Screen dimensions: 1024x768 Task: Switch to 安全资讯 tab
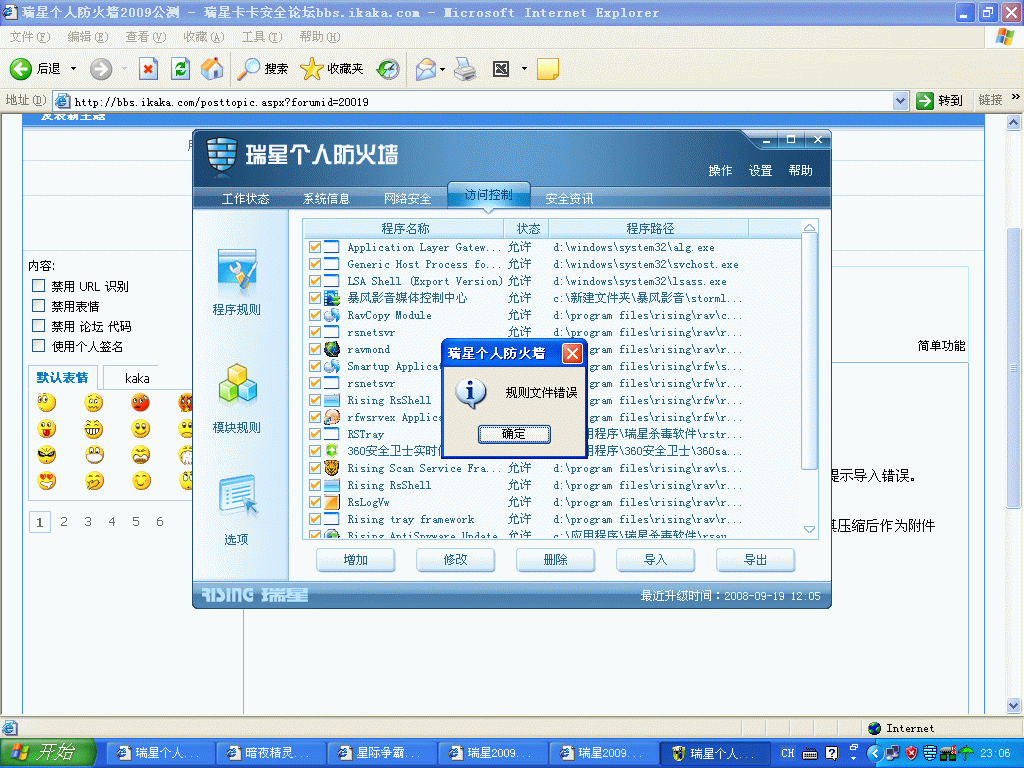[x=569, y=199]
